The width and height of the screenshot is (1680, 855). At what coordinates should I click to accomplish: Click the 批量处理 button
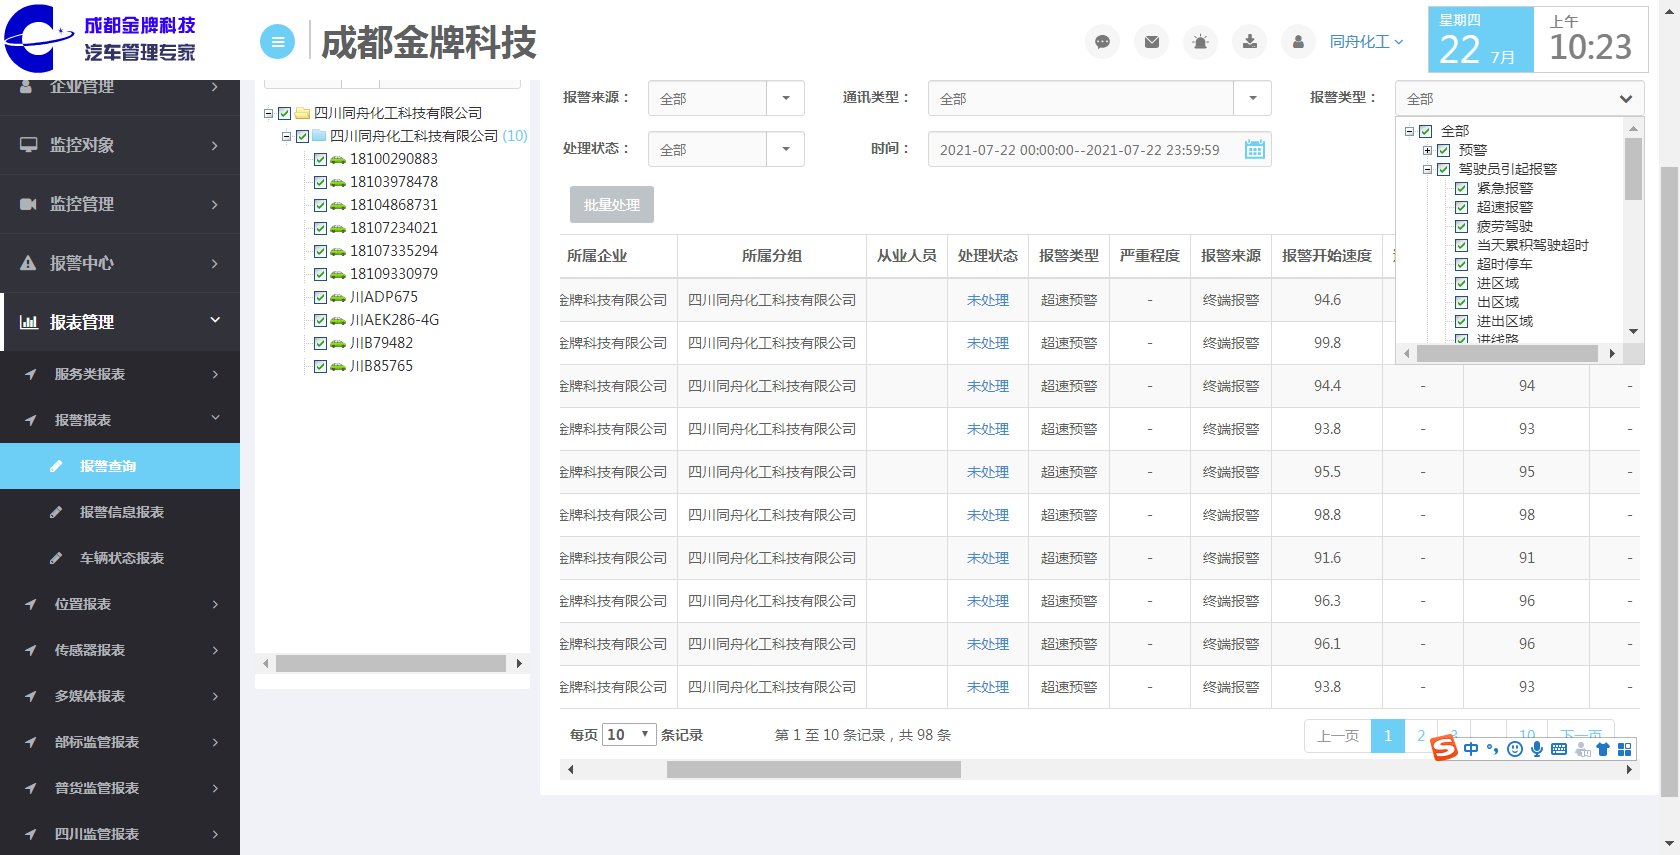[611, 205]
